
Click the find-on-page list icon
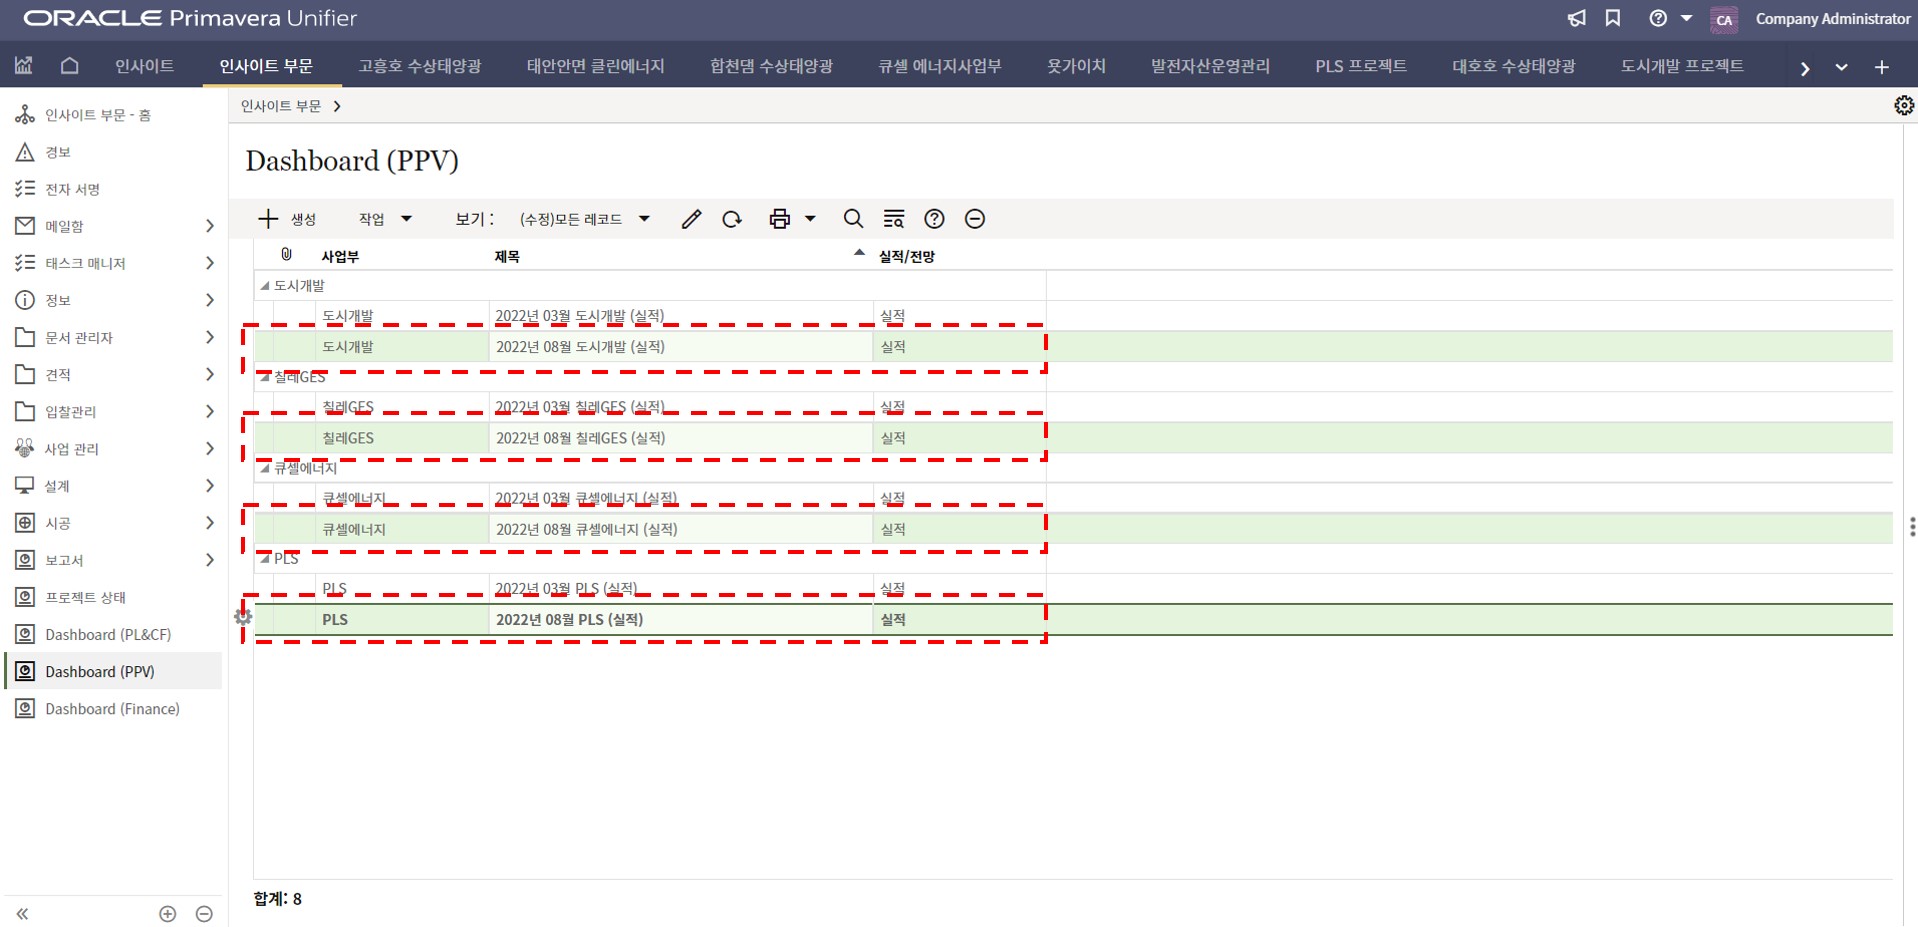tap(894, 219)
